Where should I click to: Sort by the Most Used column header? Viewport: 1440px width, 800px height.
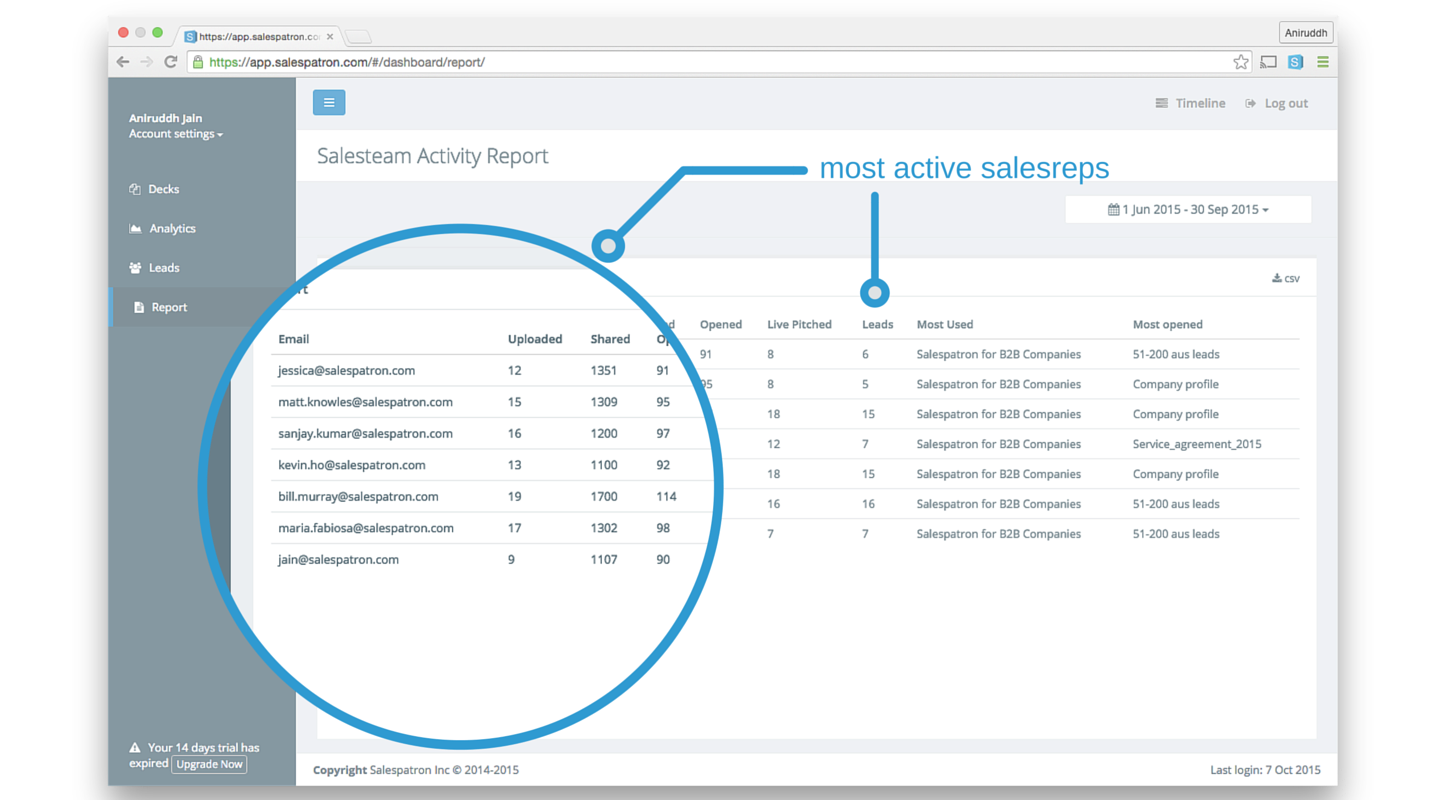click(x=945, y=324)
